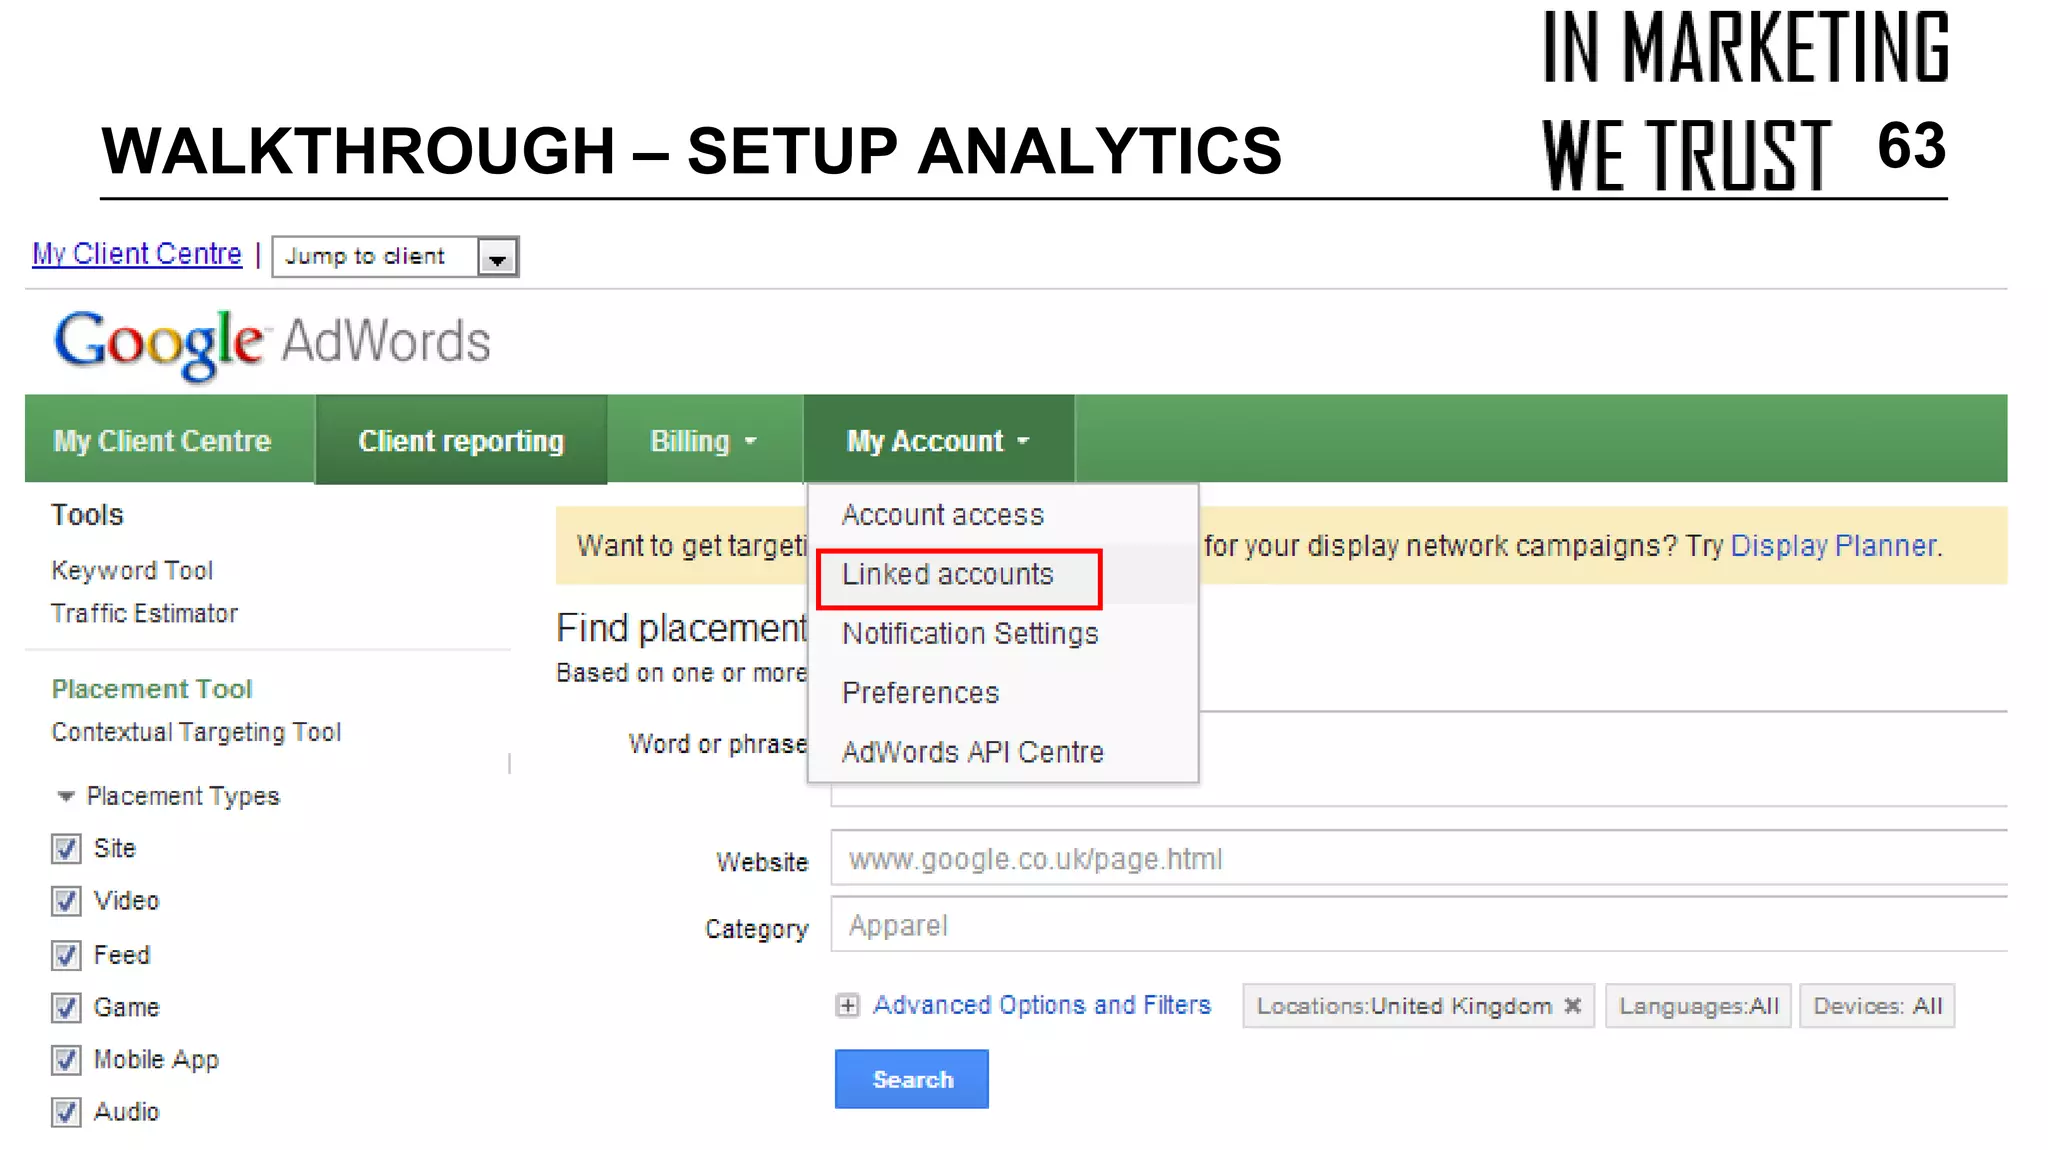Select Placement Tool in sidebar

point(152,689)
